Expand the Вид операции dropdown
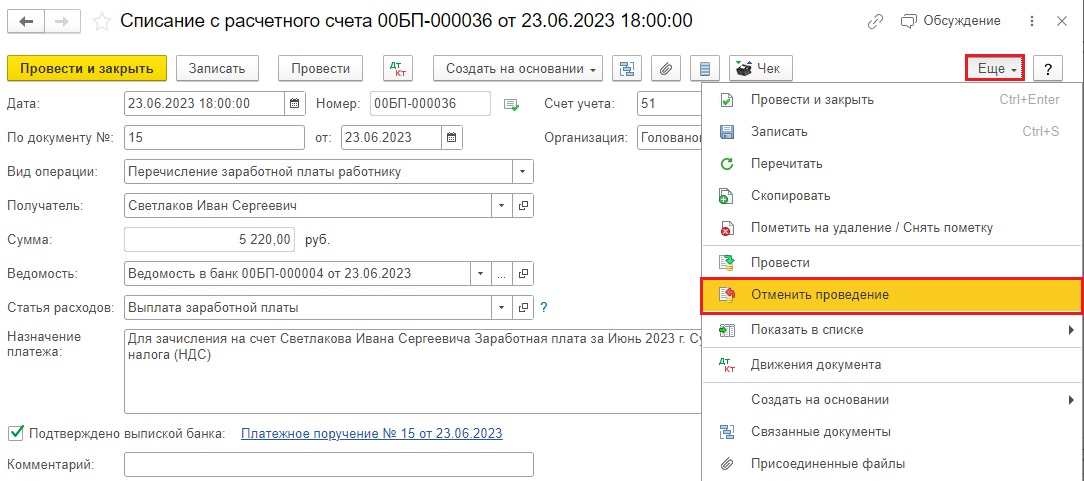The width and height of the screenshot is (1084, 481). (523, 171)
